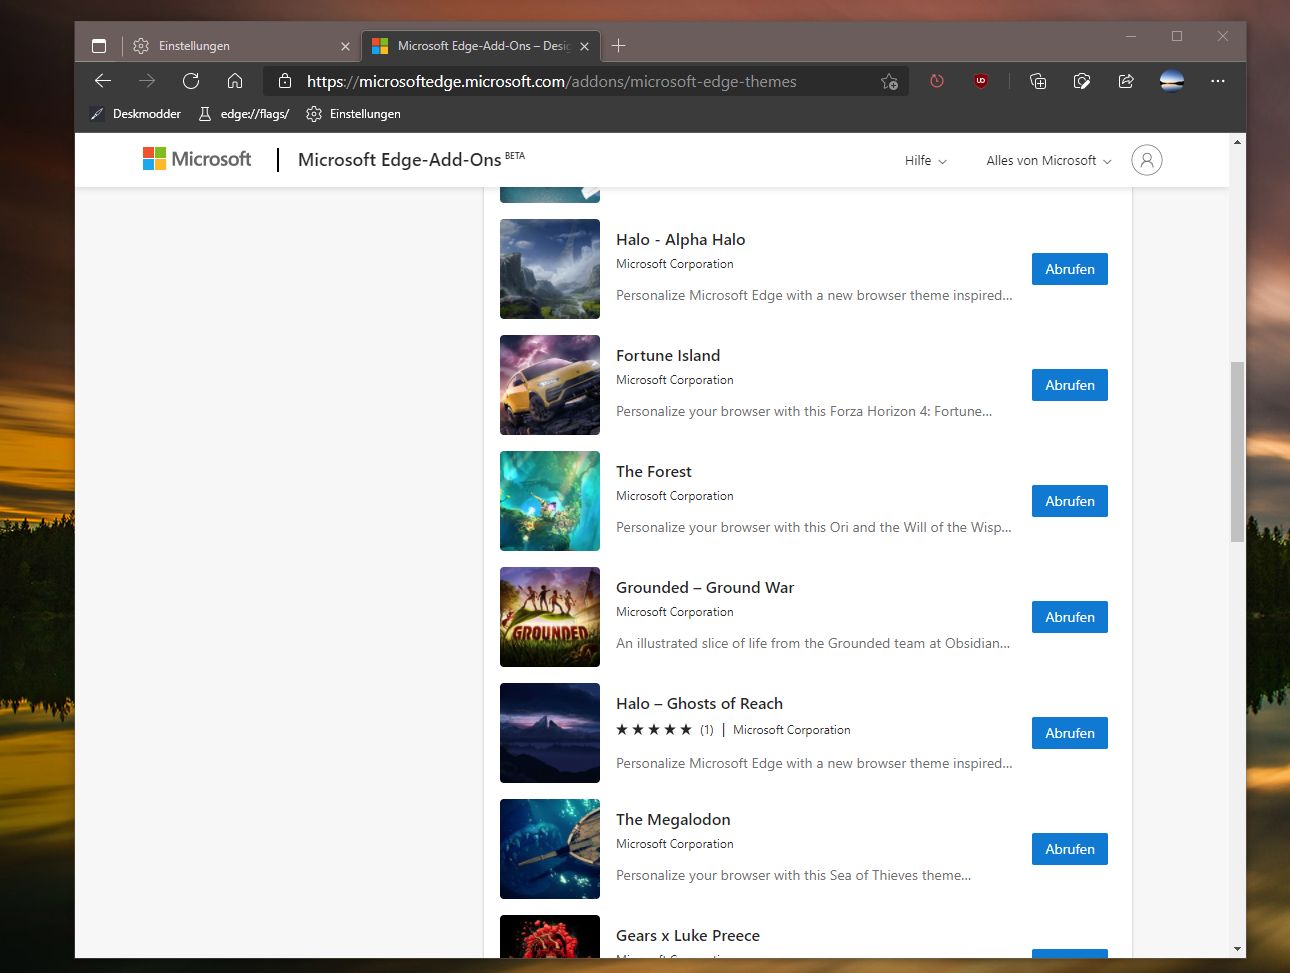Open the uBlock Origin extension
The image size is (1290, 973).
[x=981, y=81]
